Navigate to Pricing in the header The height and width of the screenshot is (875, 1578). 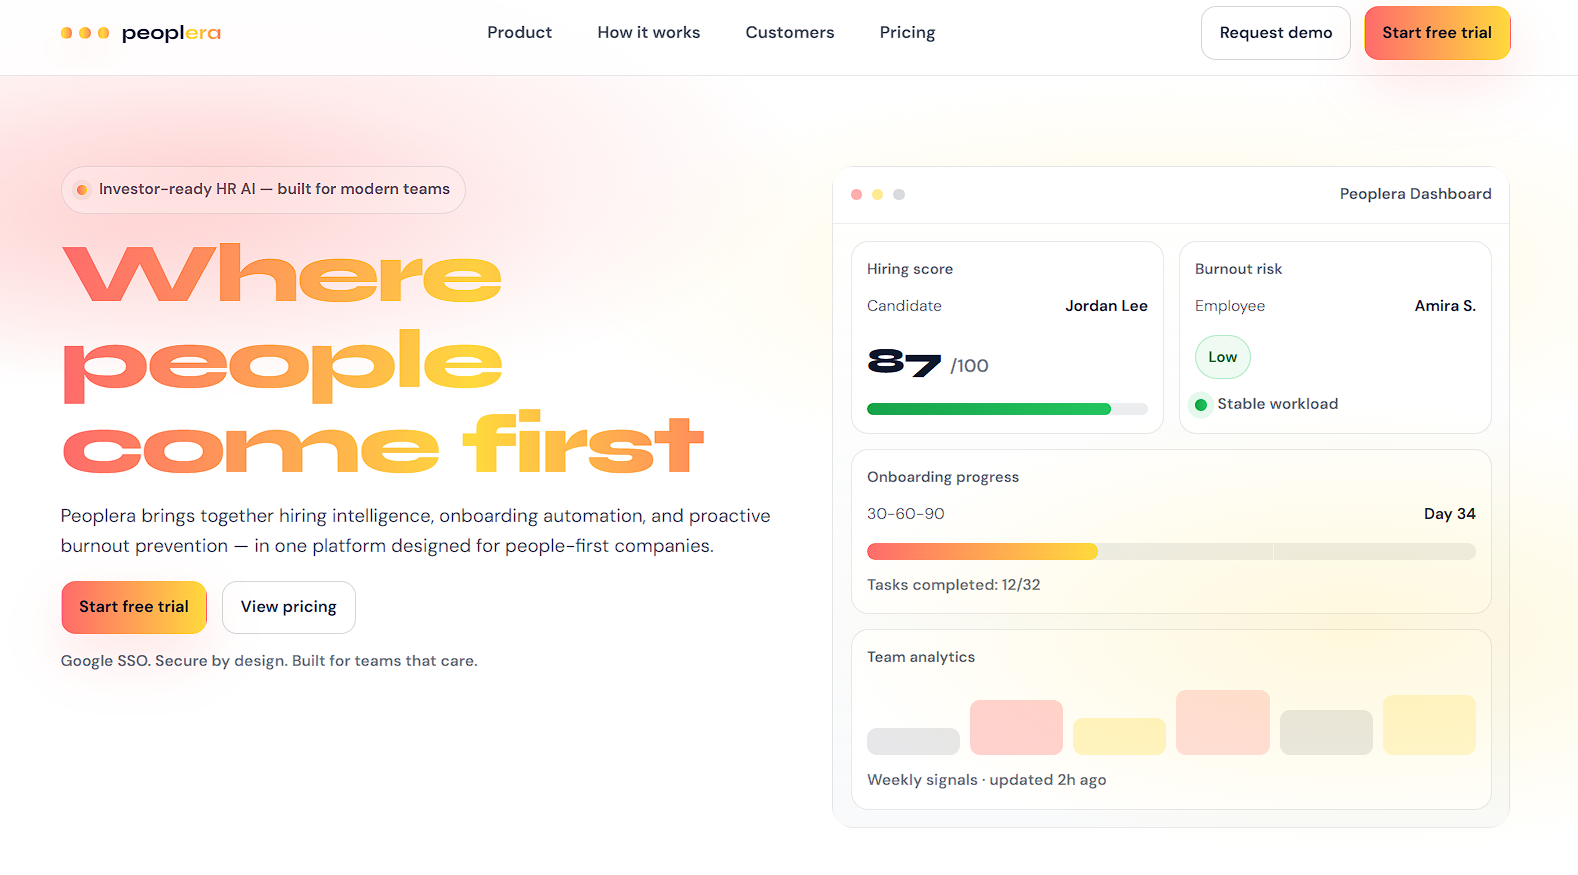tap(907, 33)
